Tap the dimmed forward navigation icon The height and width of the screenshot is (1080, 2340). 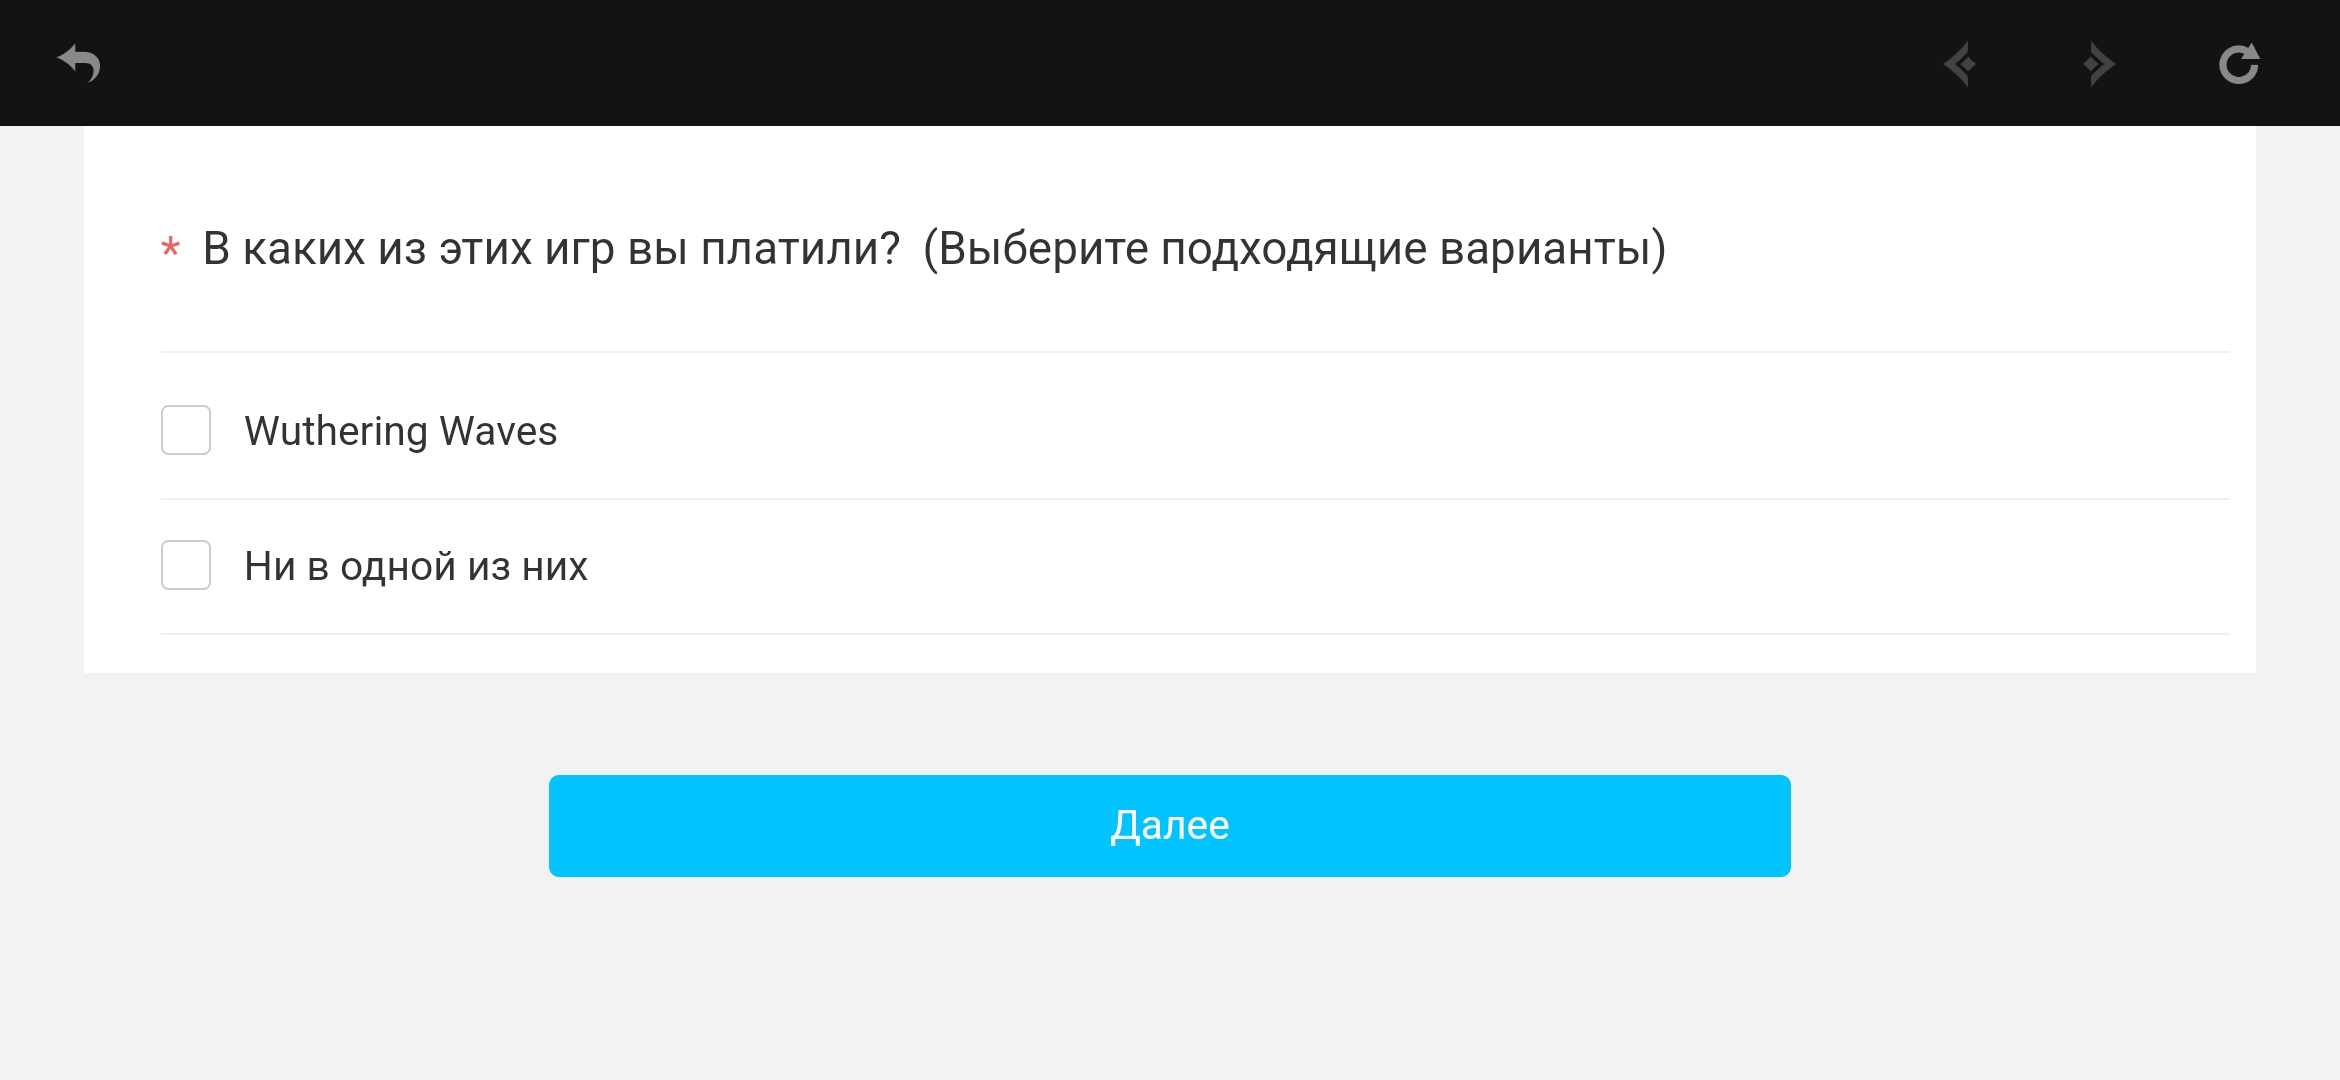click(2099, 64)
